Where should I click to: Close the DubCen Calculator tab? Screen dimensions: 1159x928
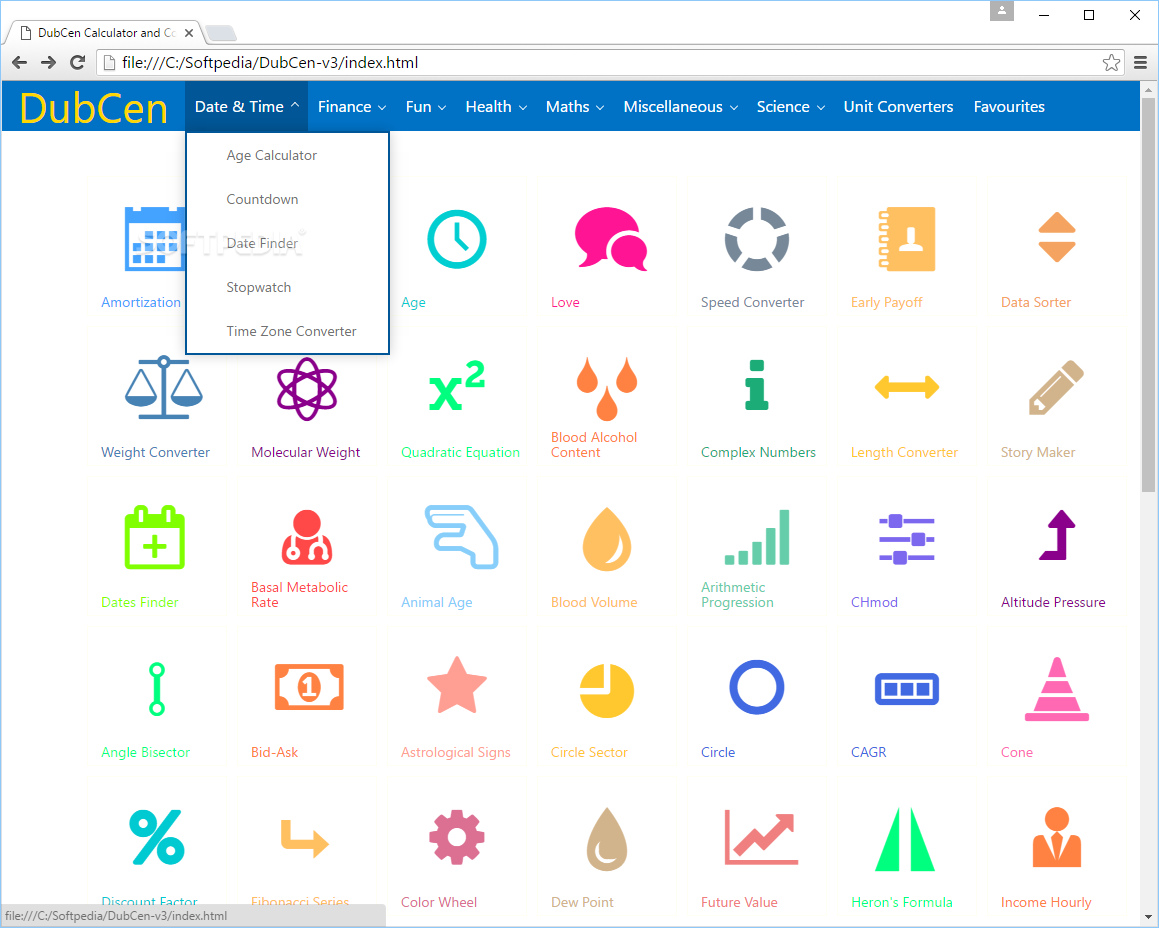click(188, 33)
